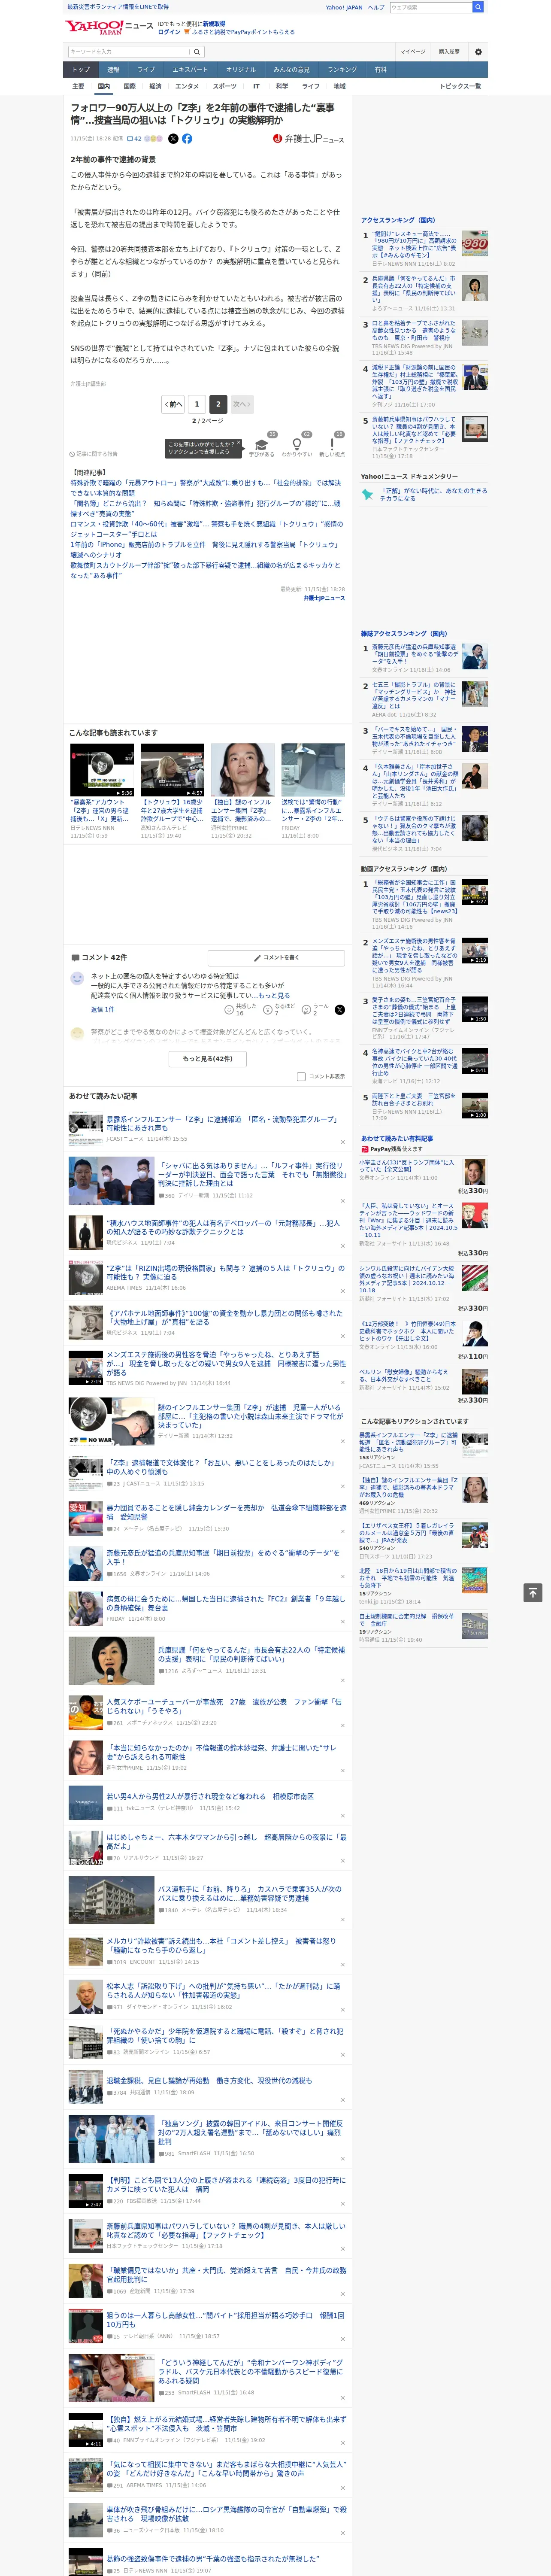Focus the ウェブ検索 input field

point(431,7)
